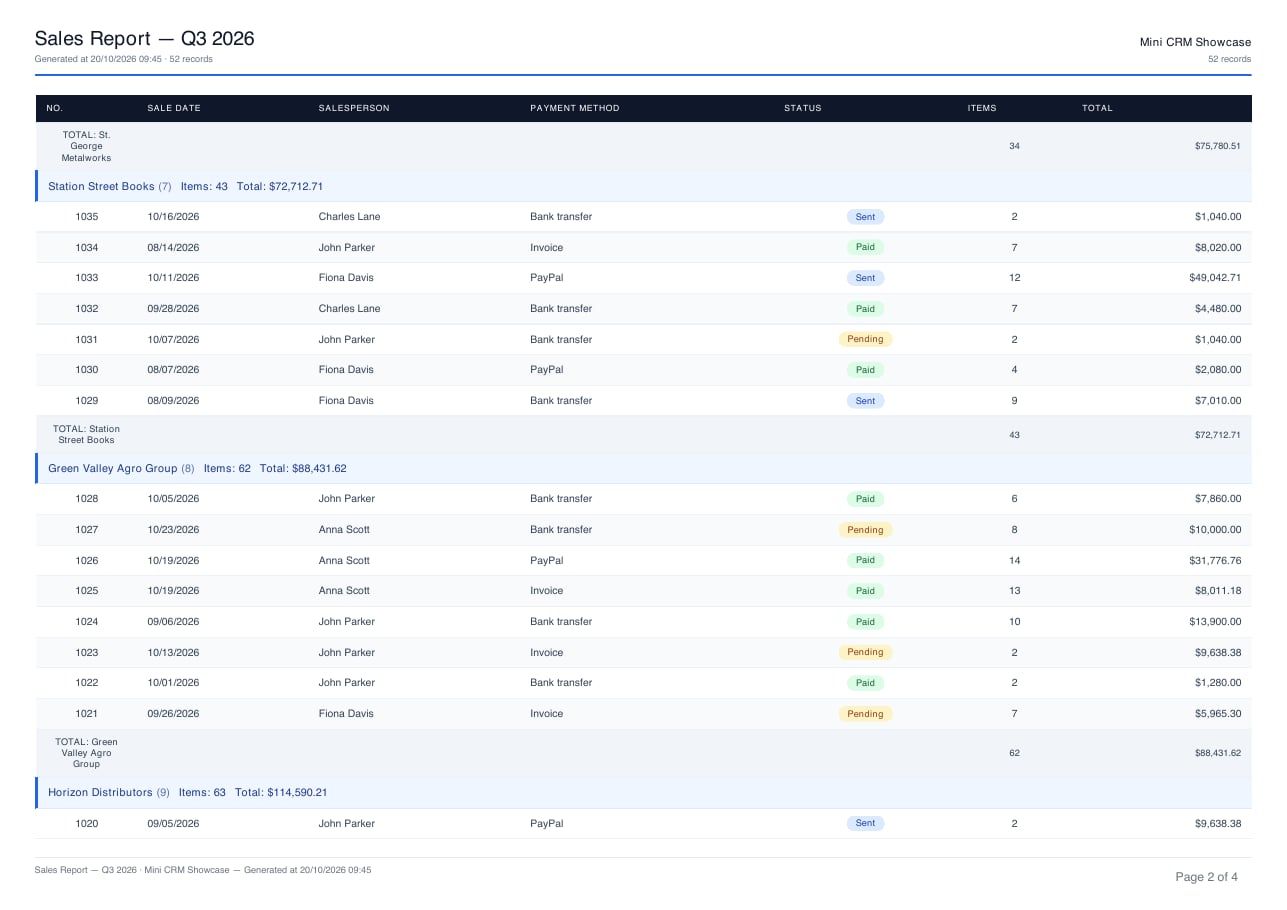Select the $31,776.76 total in row 1026
The width and height of the screenshot is (1287, 910).
pos(1215,561)
